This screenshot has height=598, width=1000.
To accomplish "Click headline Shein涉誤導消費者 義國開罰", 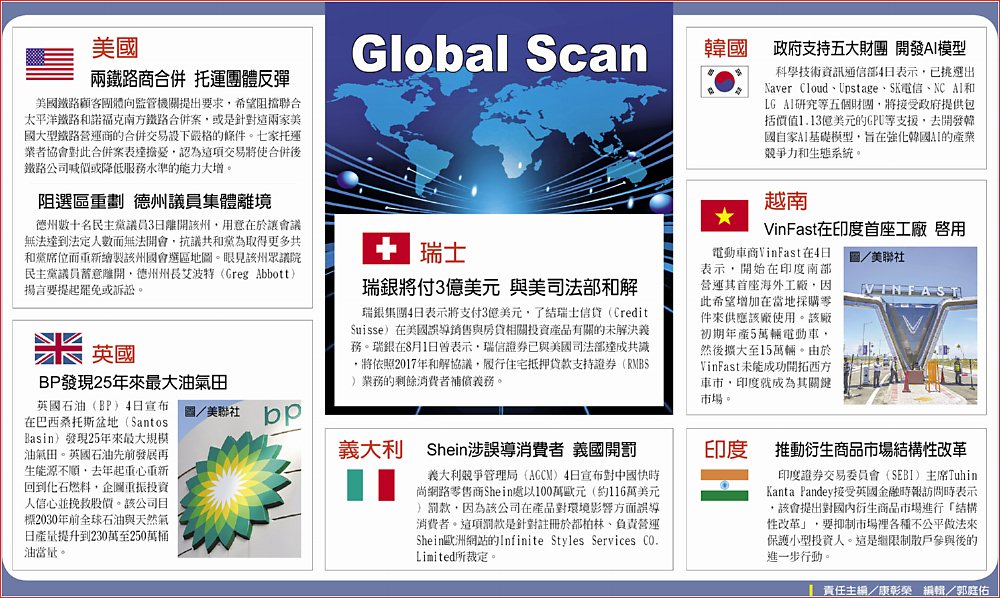I will coord(531,450).
